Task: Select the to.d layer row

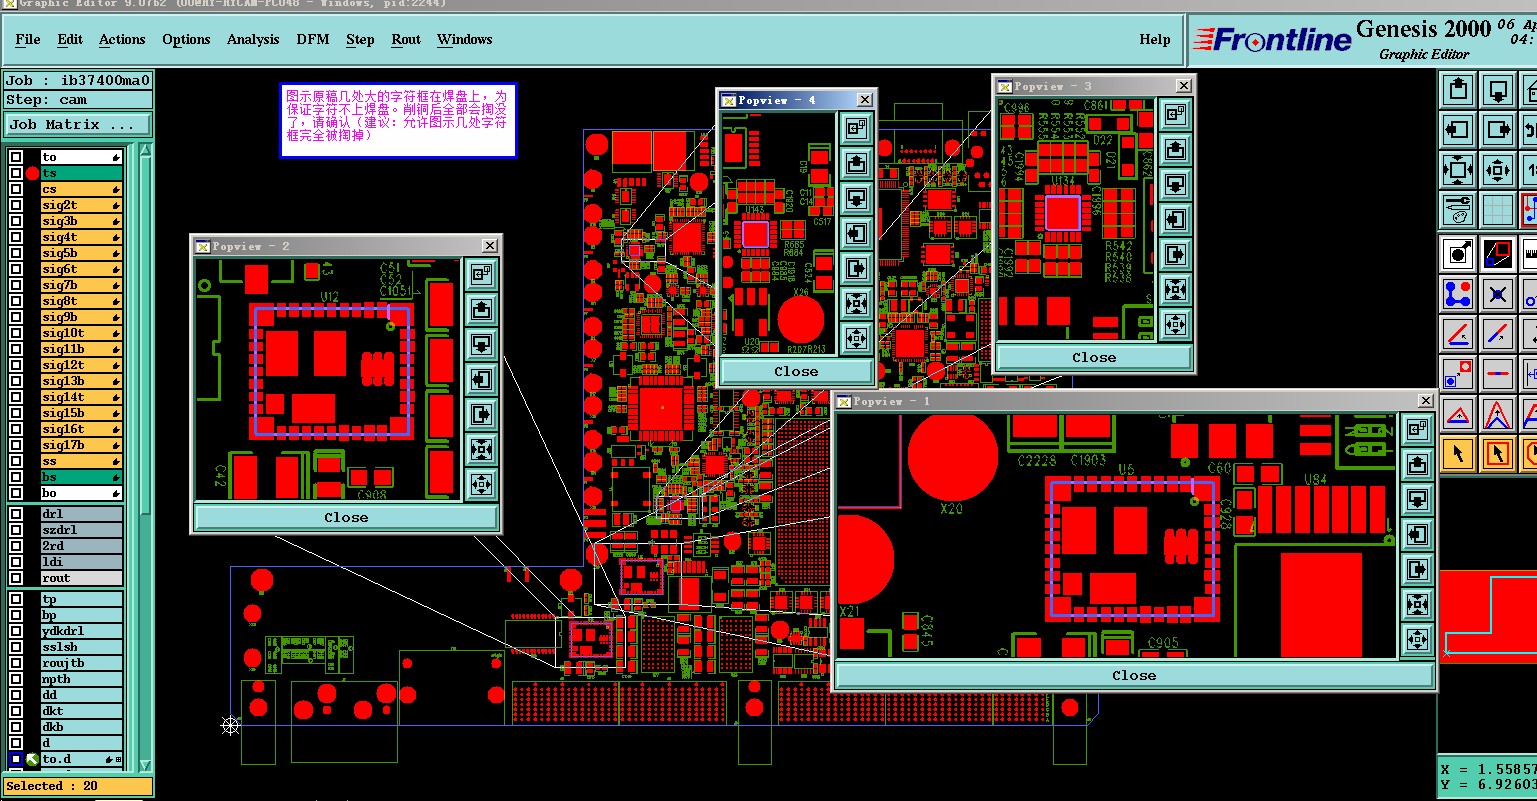Action: coord(81,759)
